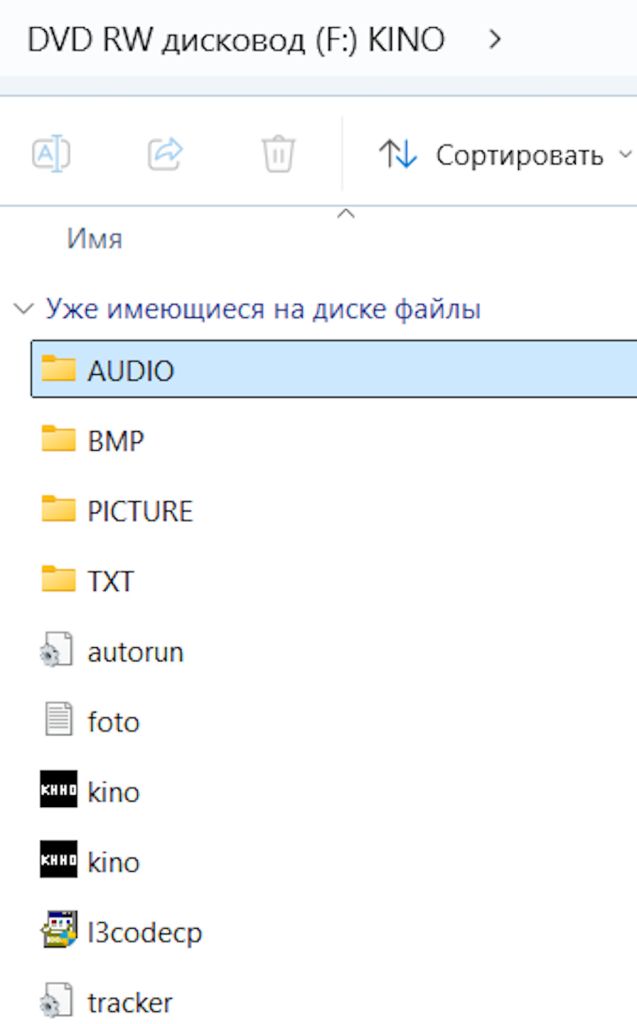
Task: Click the Delete trash can icon
Action: pos(279,154)
